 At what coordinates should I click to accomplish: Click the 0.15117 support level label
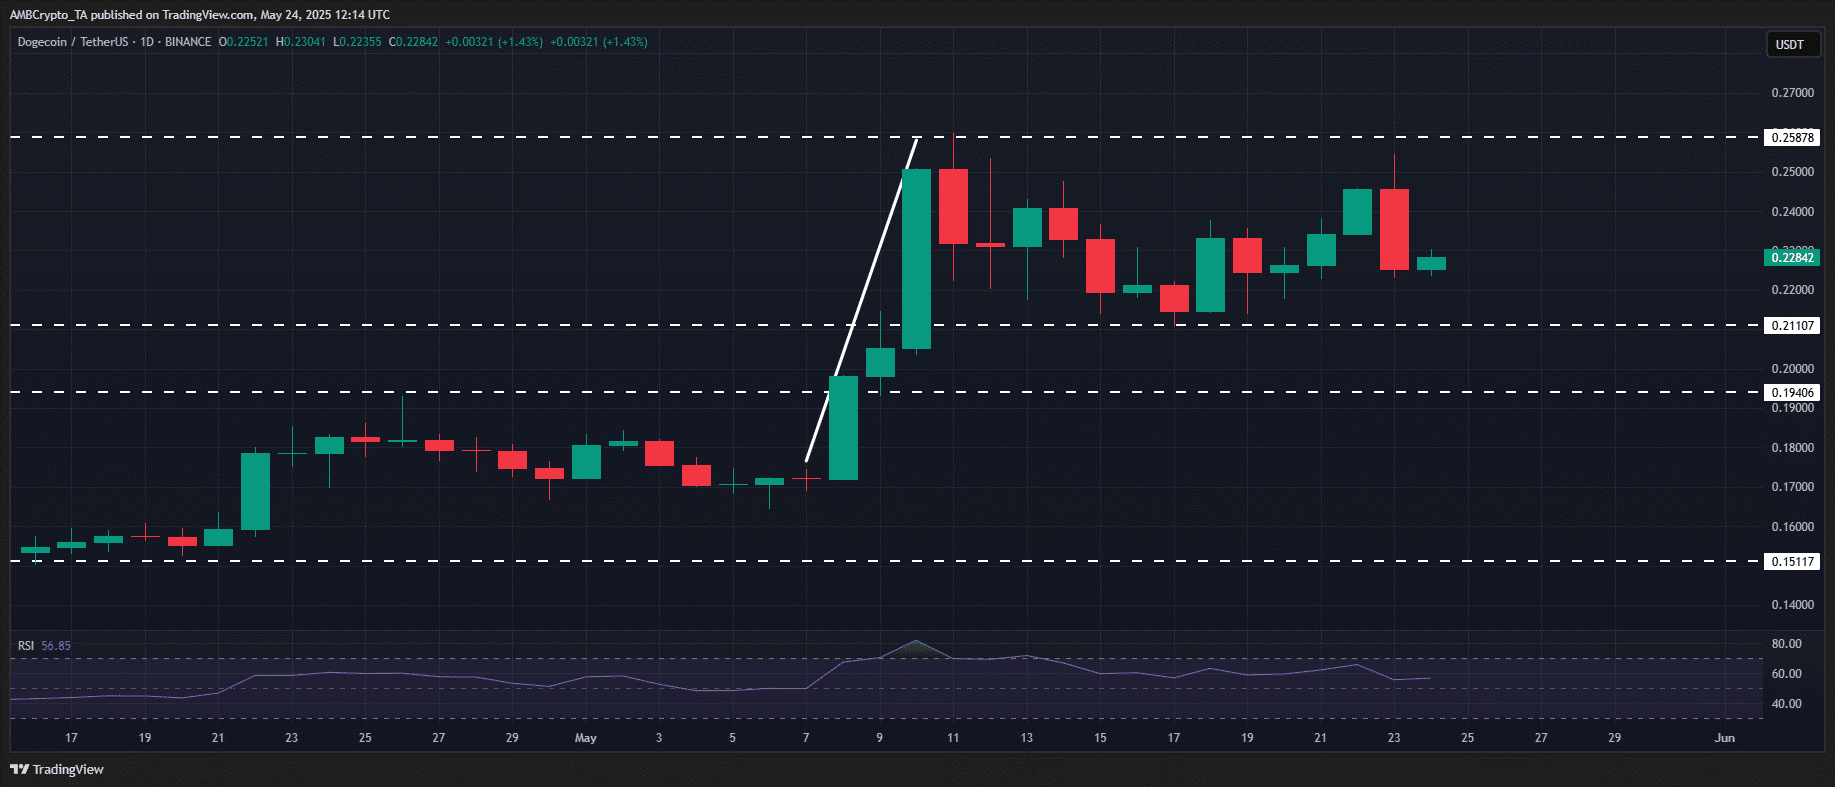coord(1792,562)
